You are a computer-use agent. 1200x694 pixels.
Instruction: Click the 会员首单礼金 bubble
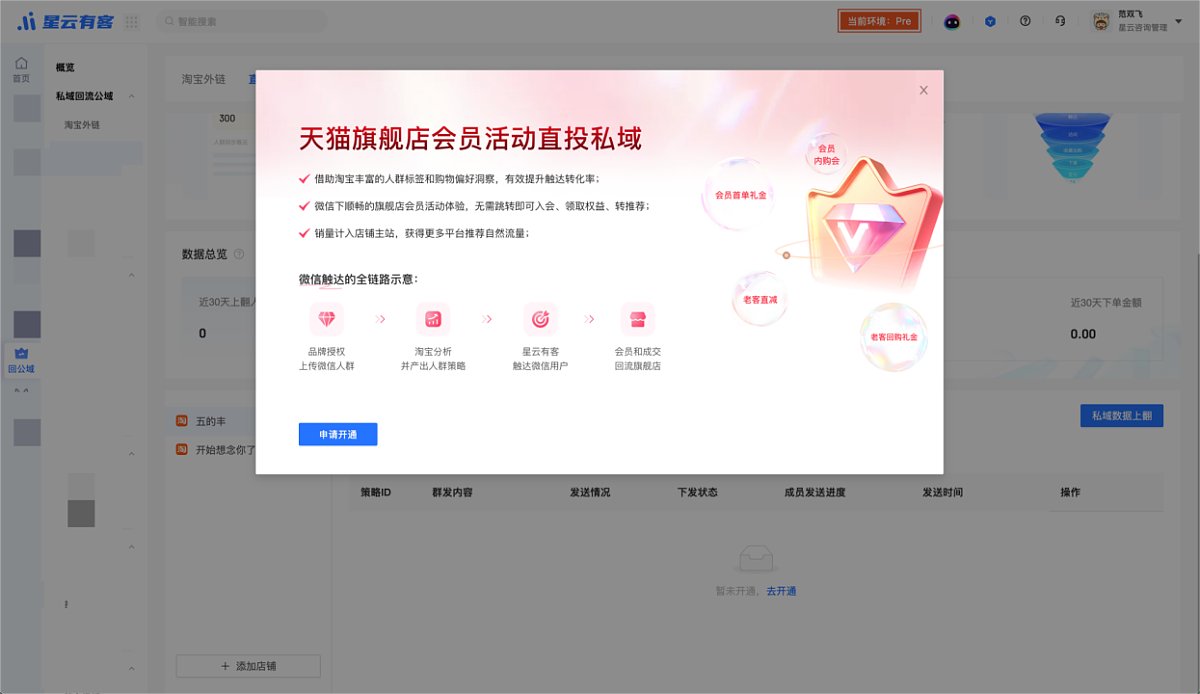(x=740, y=194)
